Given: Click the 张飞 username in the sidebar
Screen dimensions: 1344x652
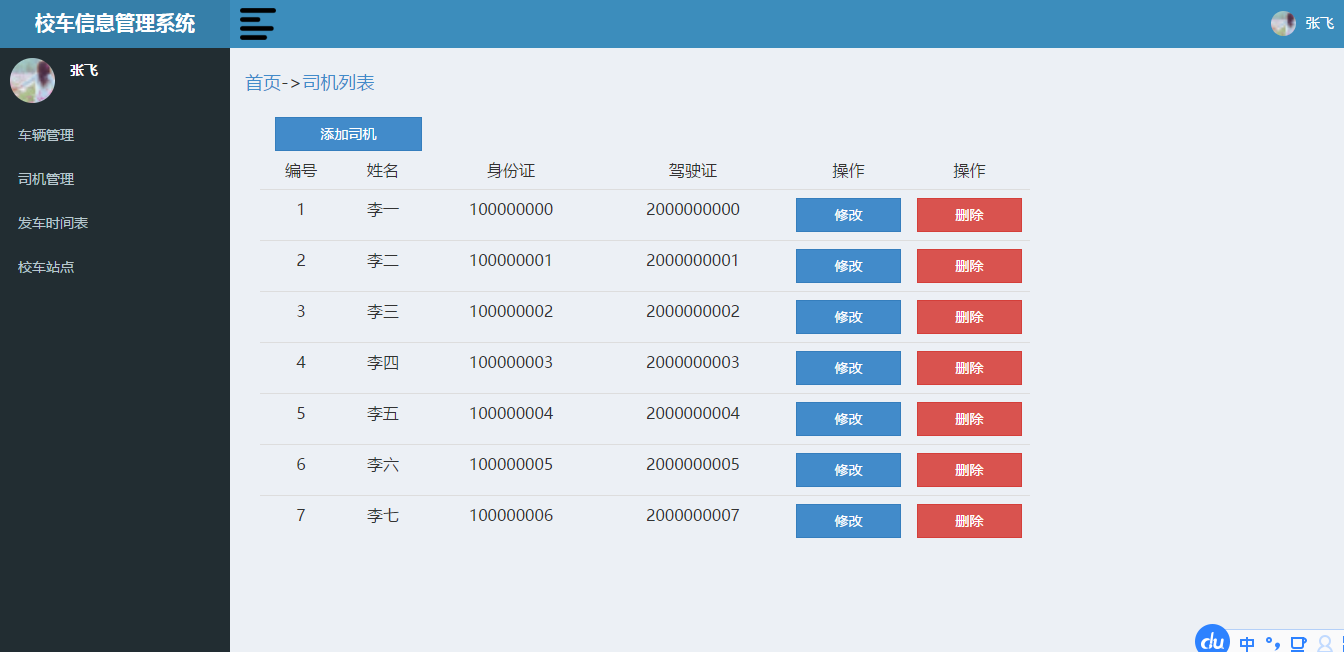Looking at the screenshot, I should (x=84, y=70).
